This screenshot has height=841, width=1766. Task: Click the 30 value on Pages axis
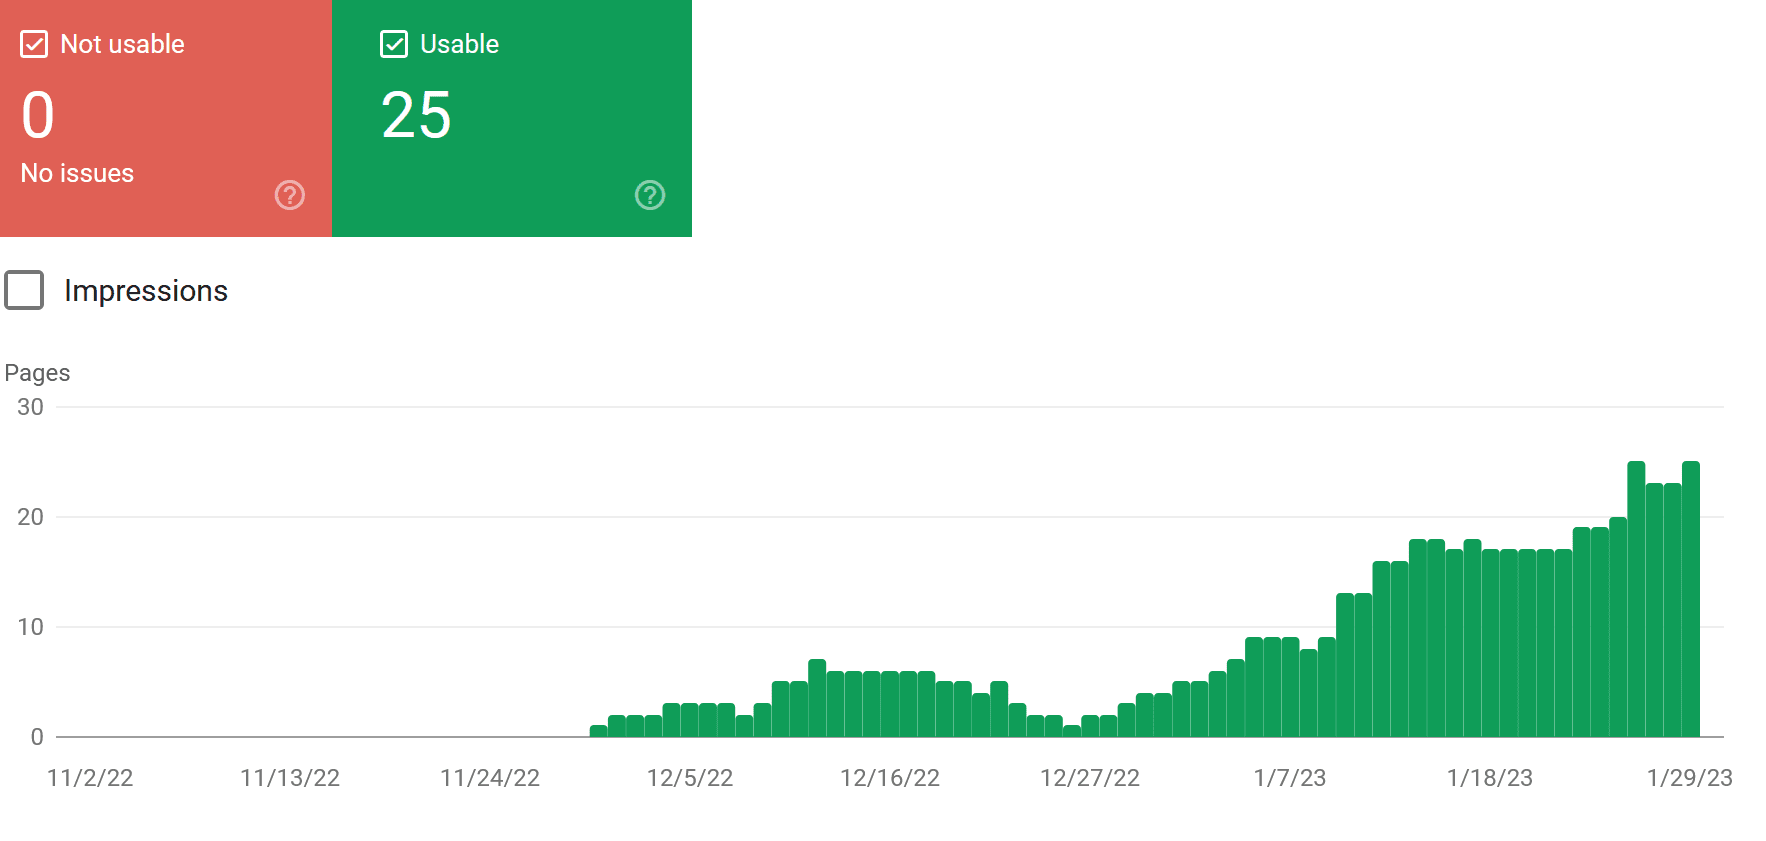[30, 407]
